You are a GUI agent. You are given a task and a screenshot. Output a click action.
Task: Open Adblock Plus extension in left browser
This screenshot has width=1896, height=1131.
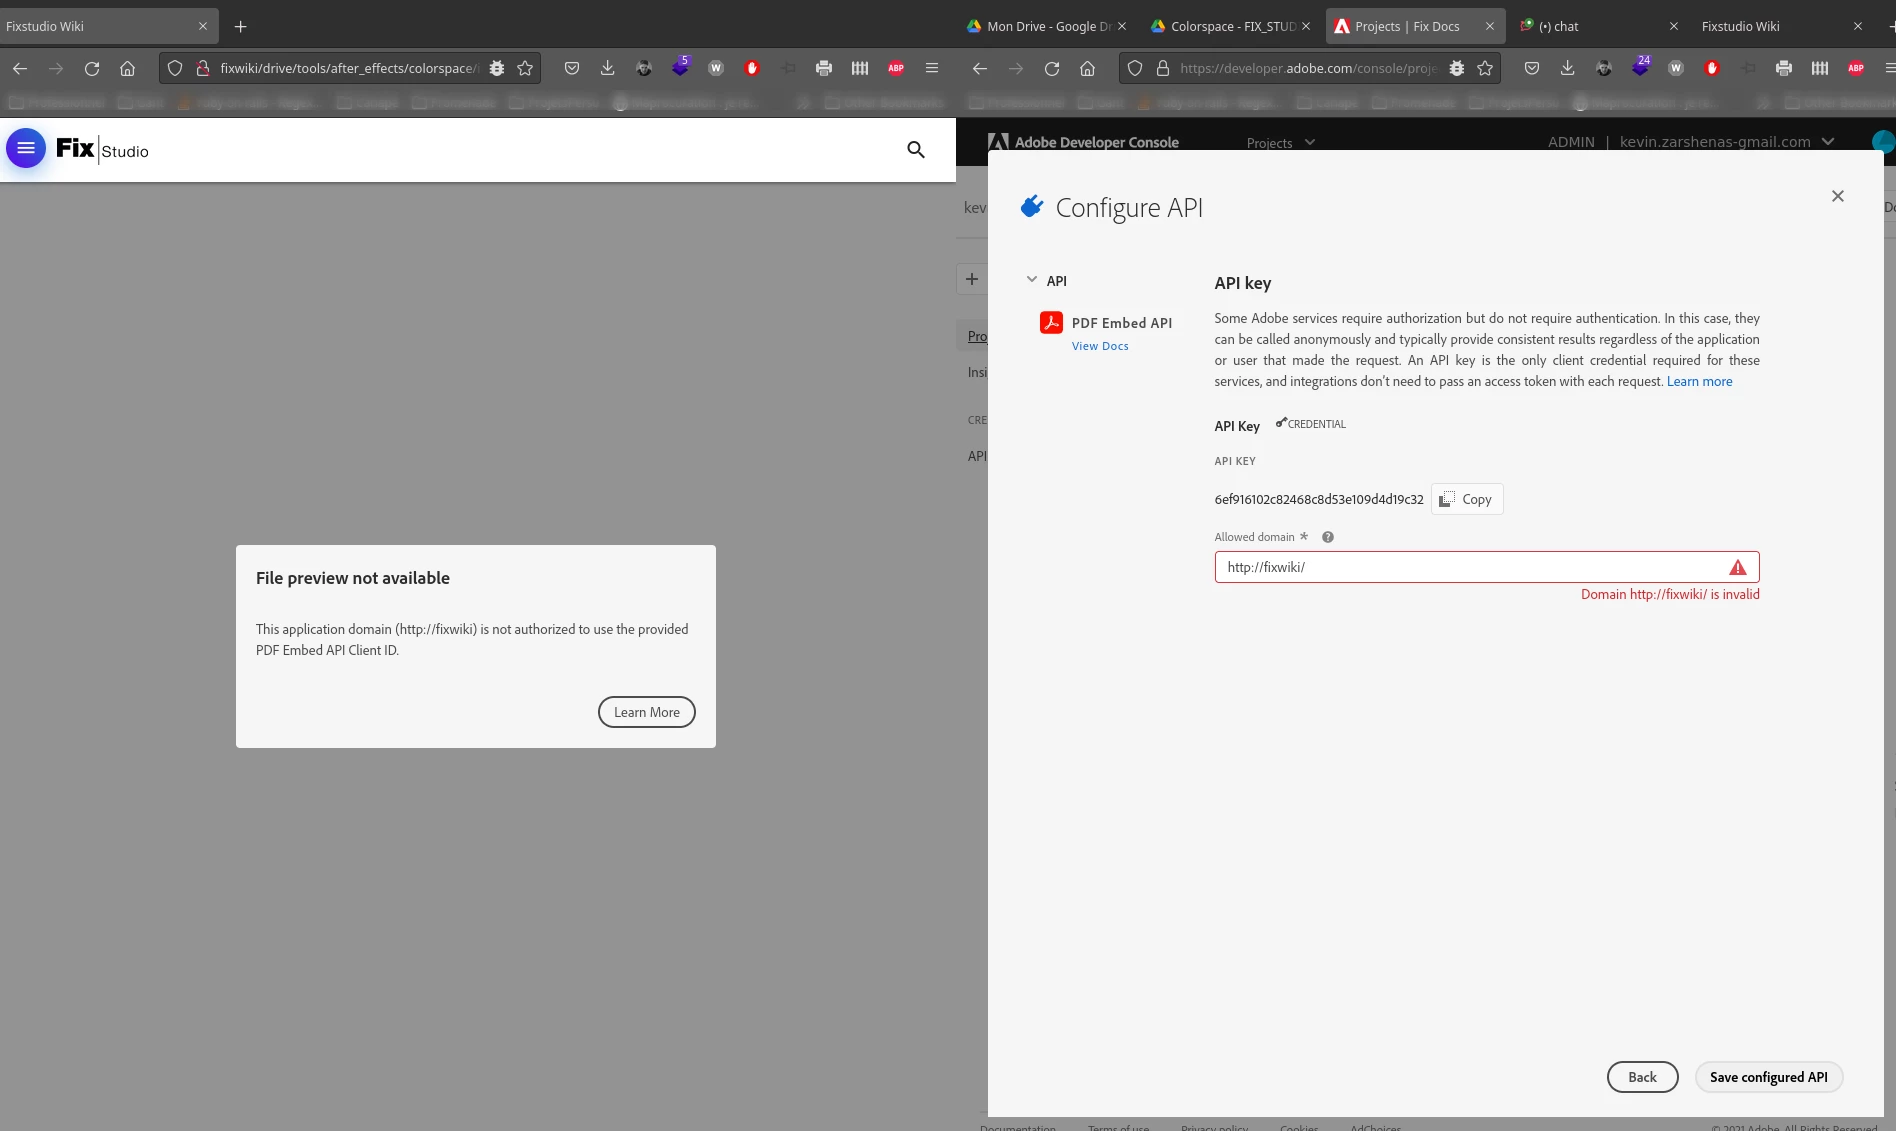(896, 68)
